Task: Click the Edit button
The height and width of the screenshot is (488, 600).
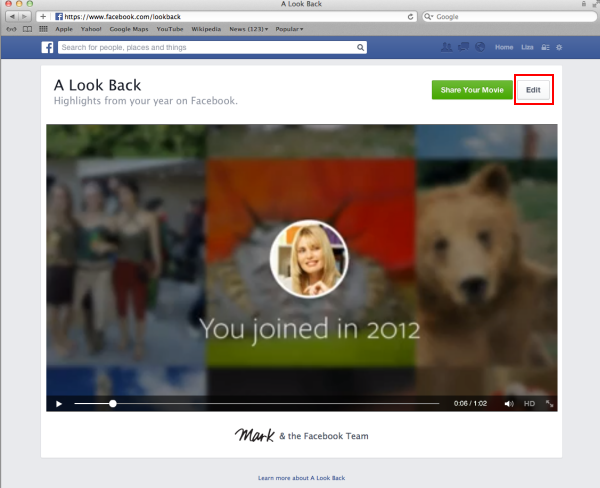Action: (x=533, y=90)
